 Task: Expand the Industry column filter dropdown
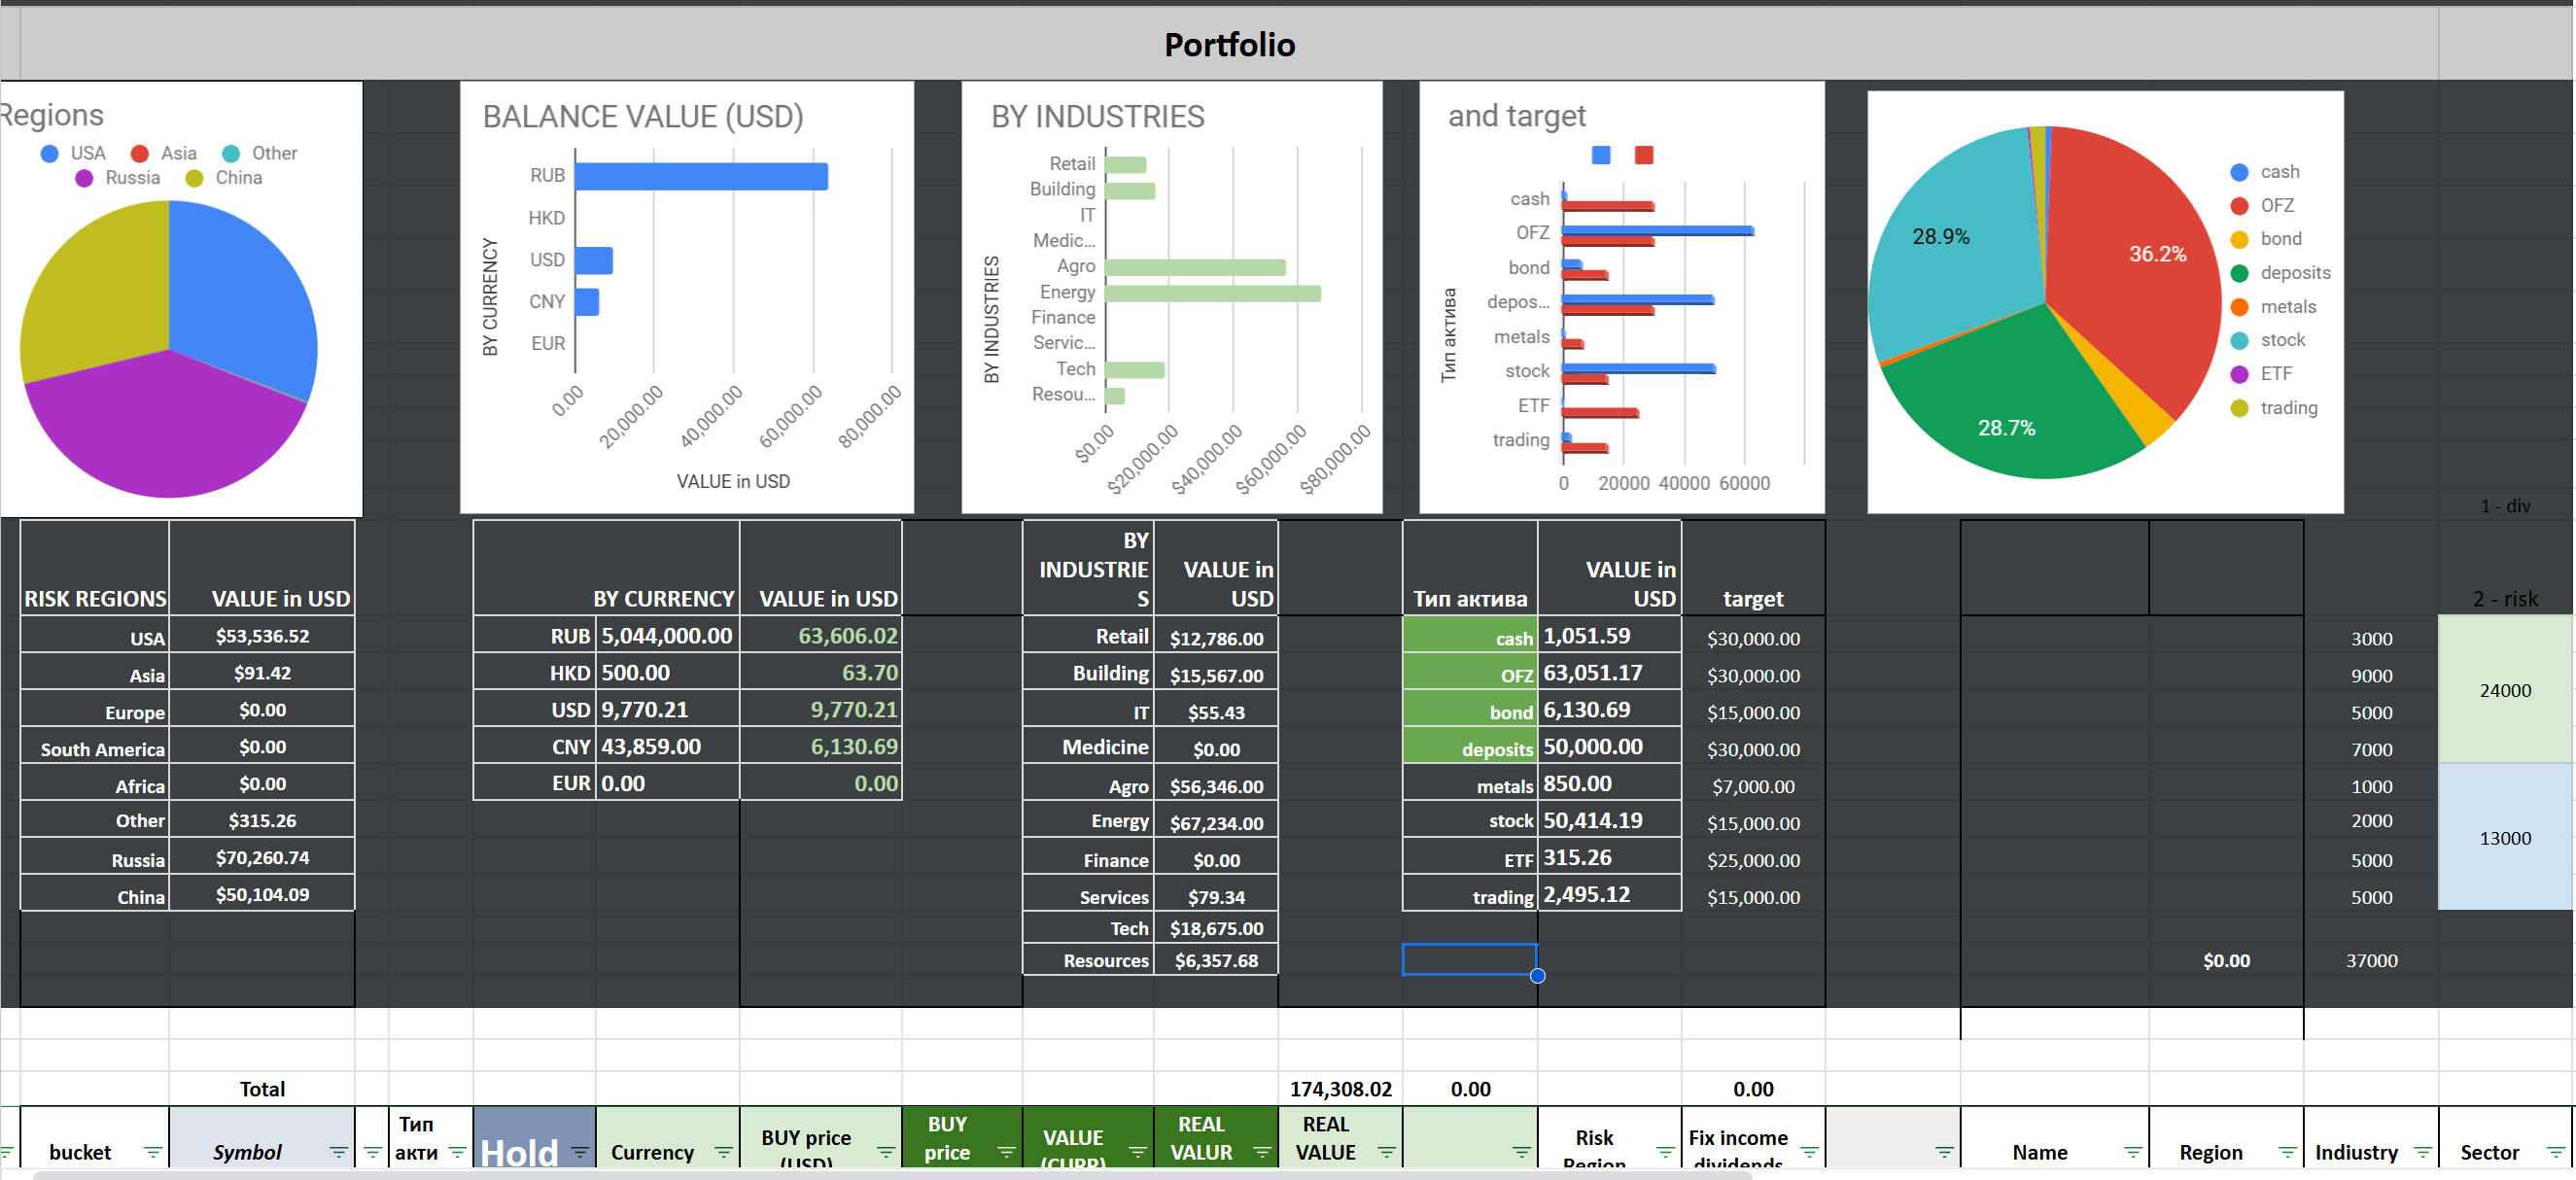[2421, 1152]
